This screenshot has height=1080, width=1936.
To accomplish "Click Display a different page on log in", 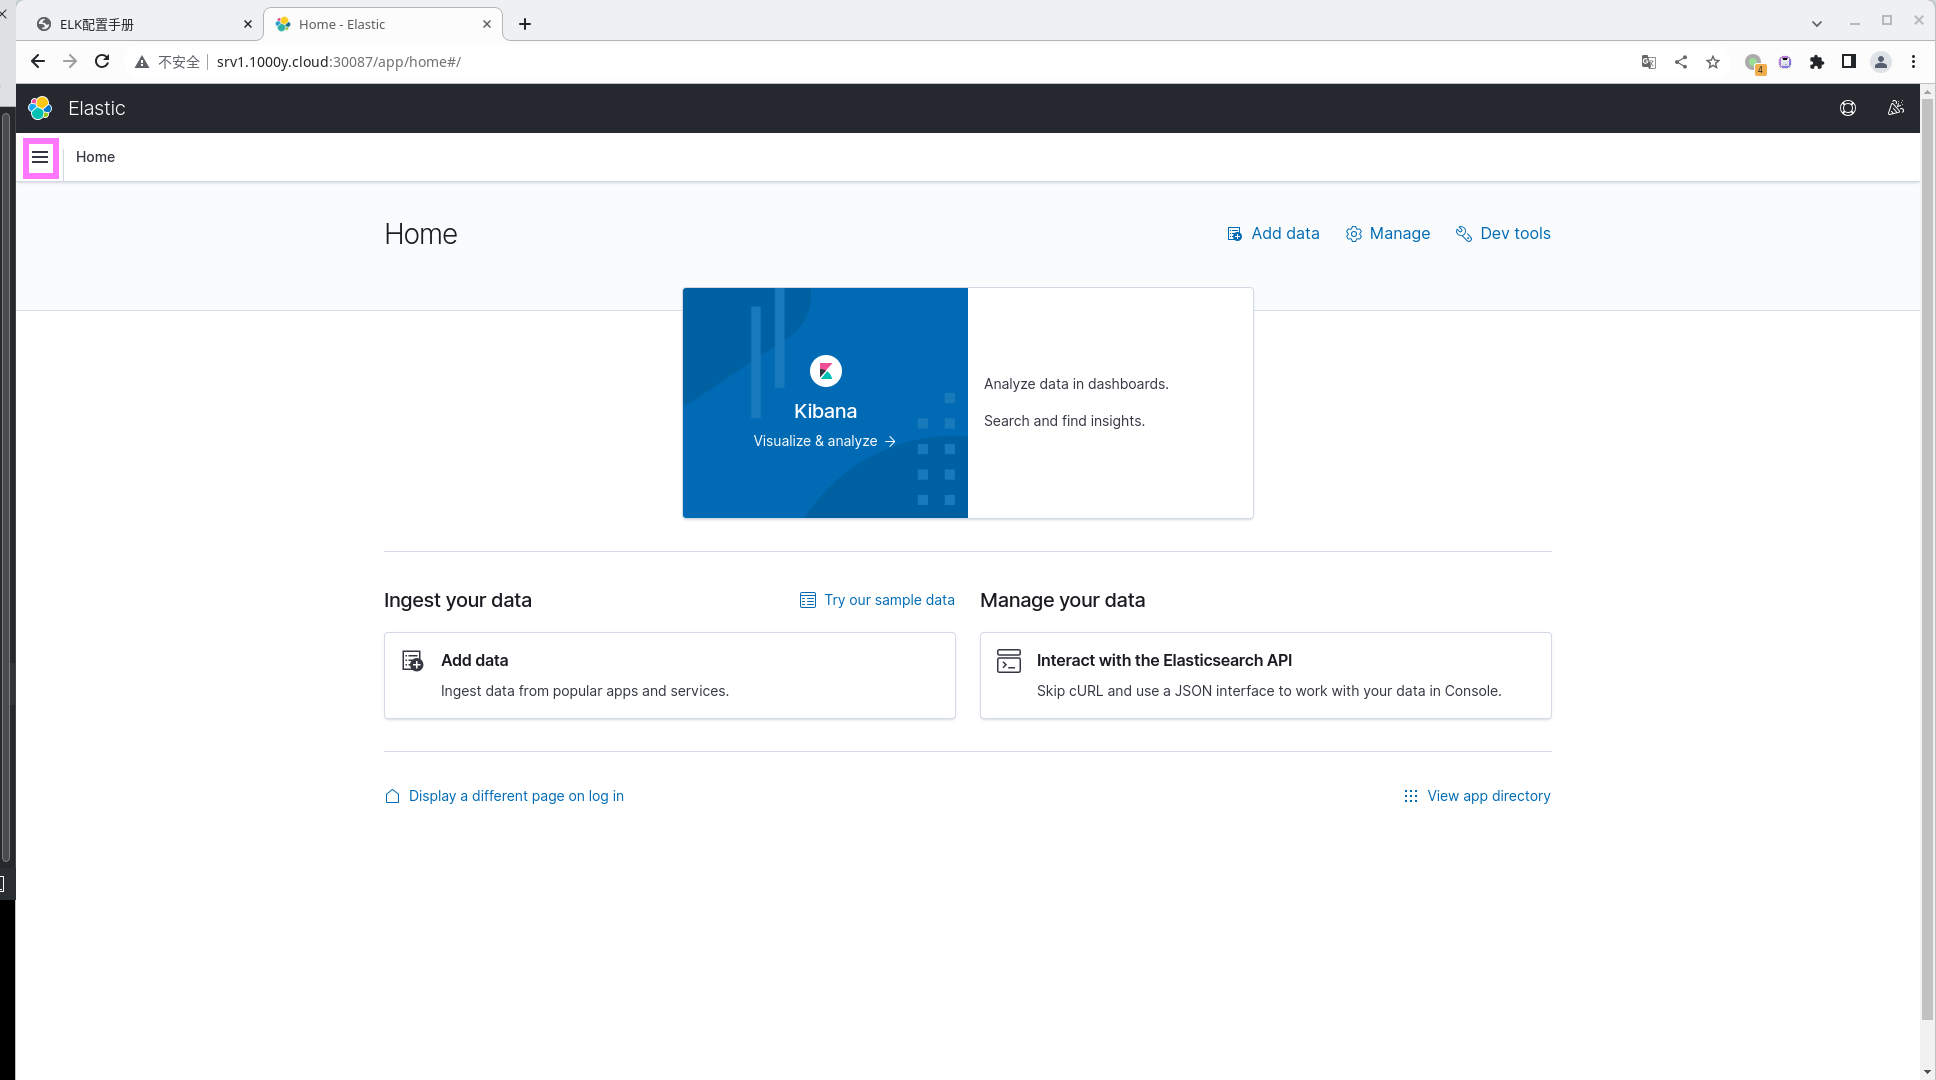I will click(x=504, y=796).
